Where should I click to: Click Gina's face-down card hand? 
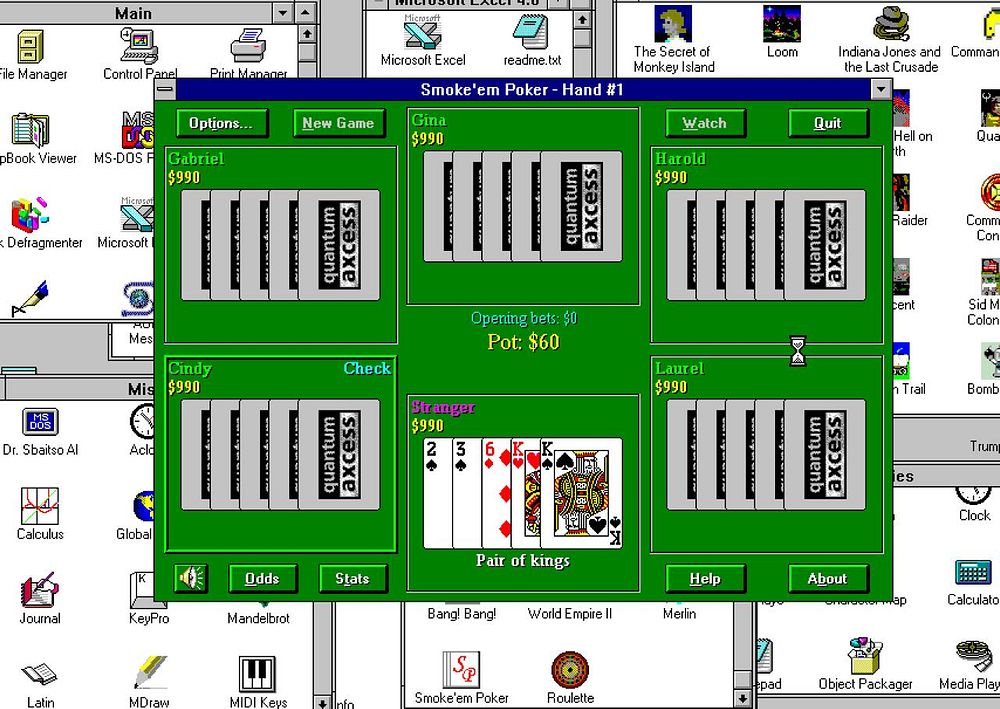(522, 207)
